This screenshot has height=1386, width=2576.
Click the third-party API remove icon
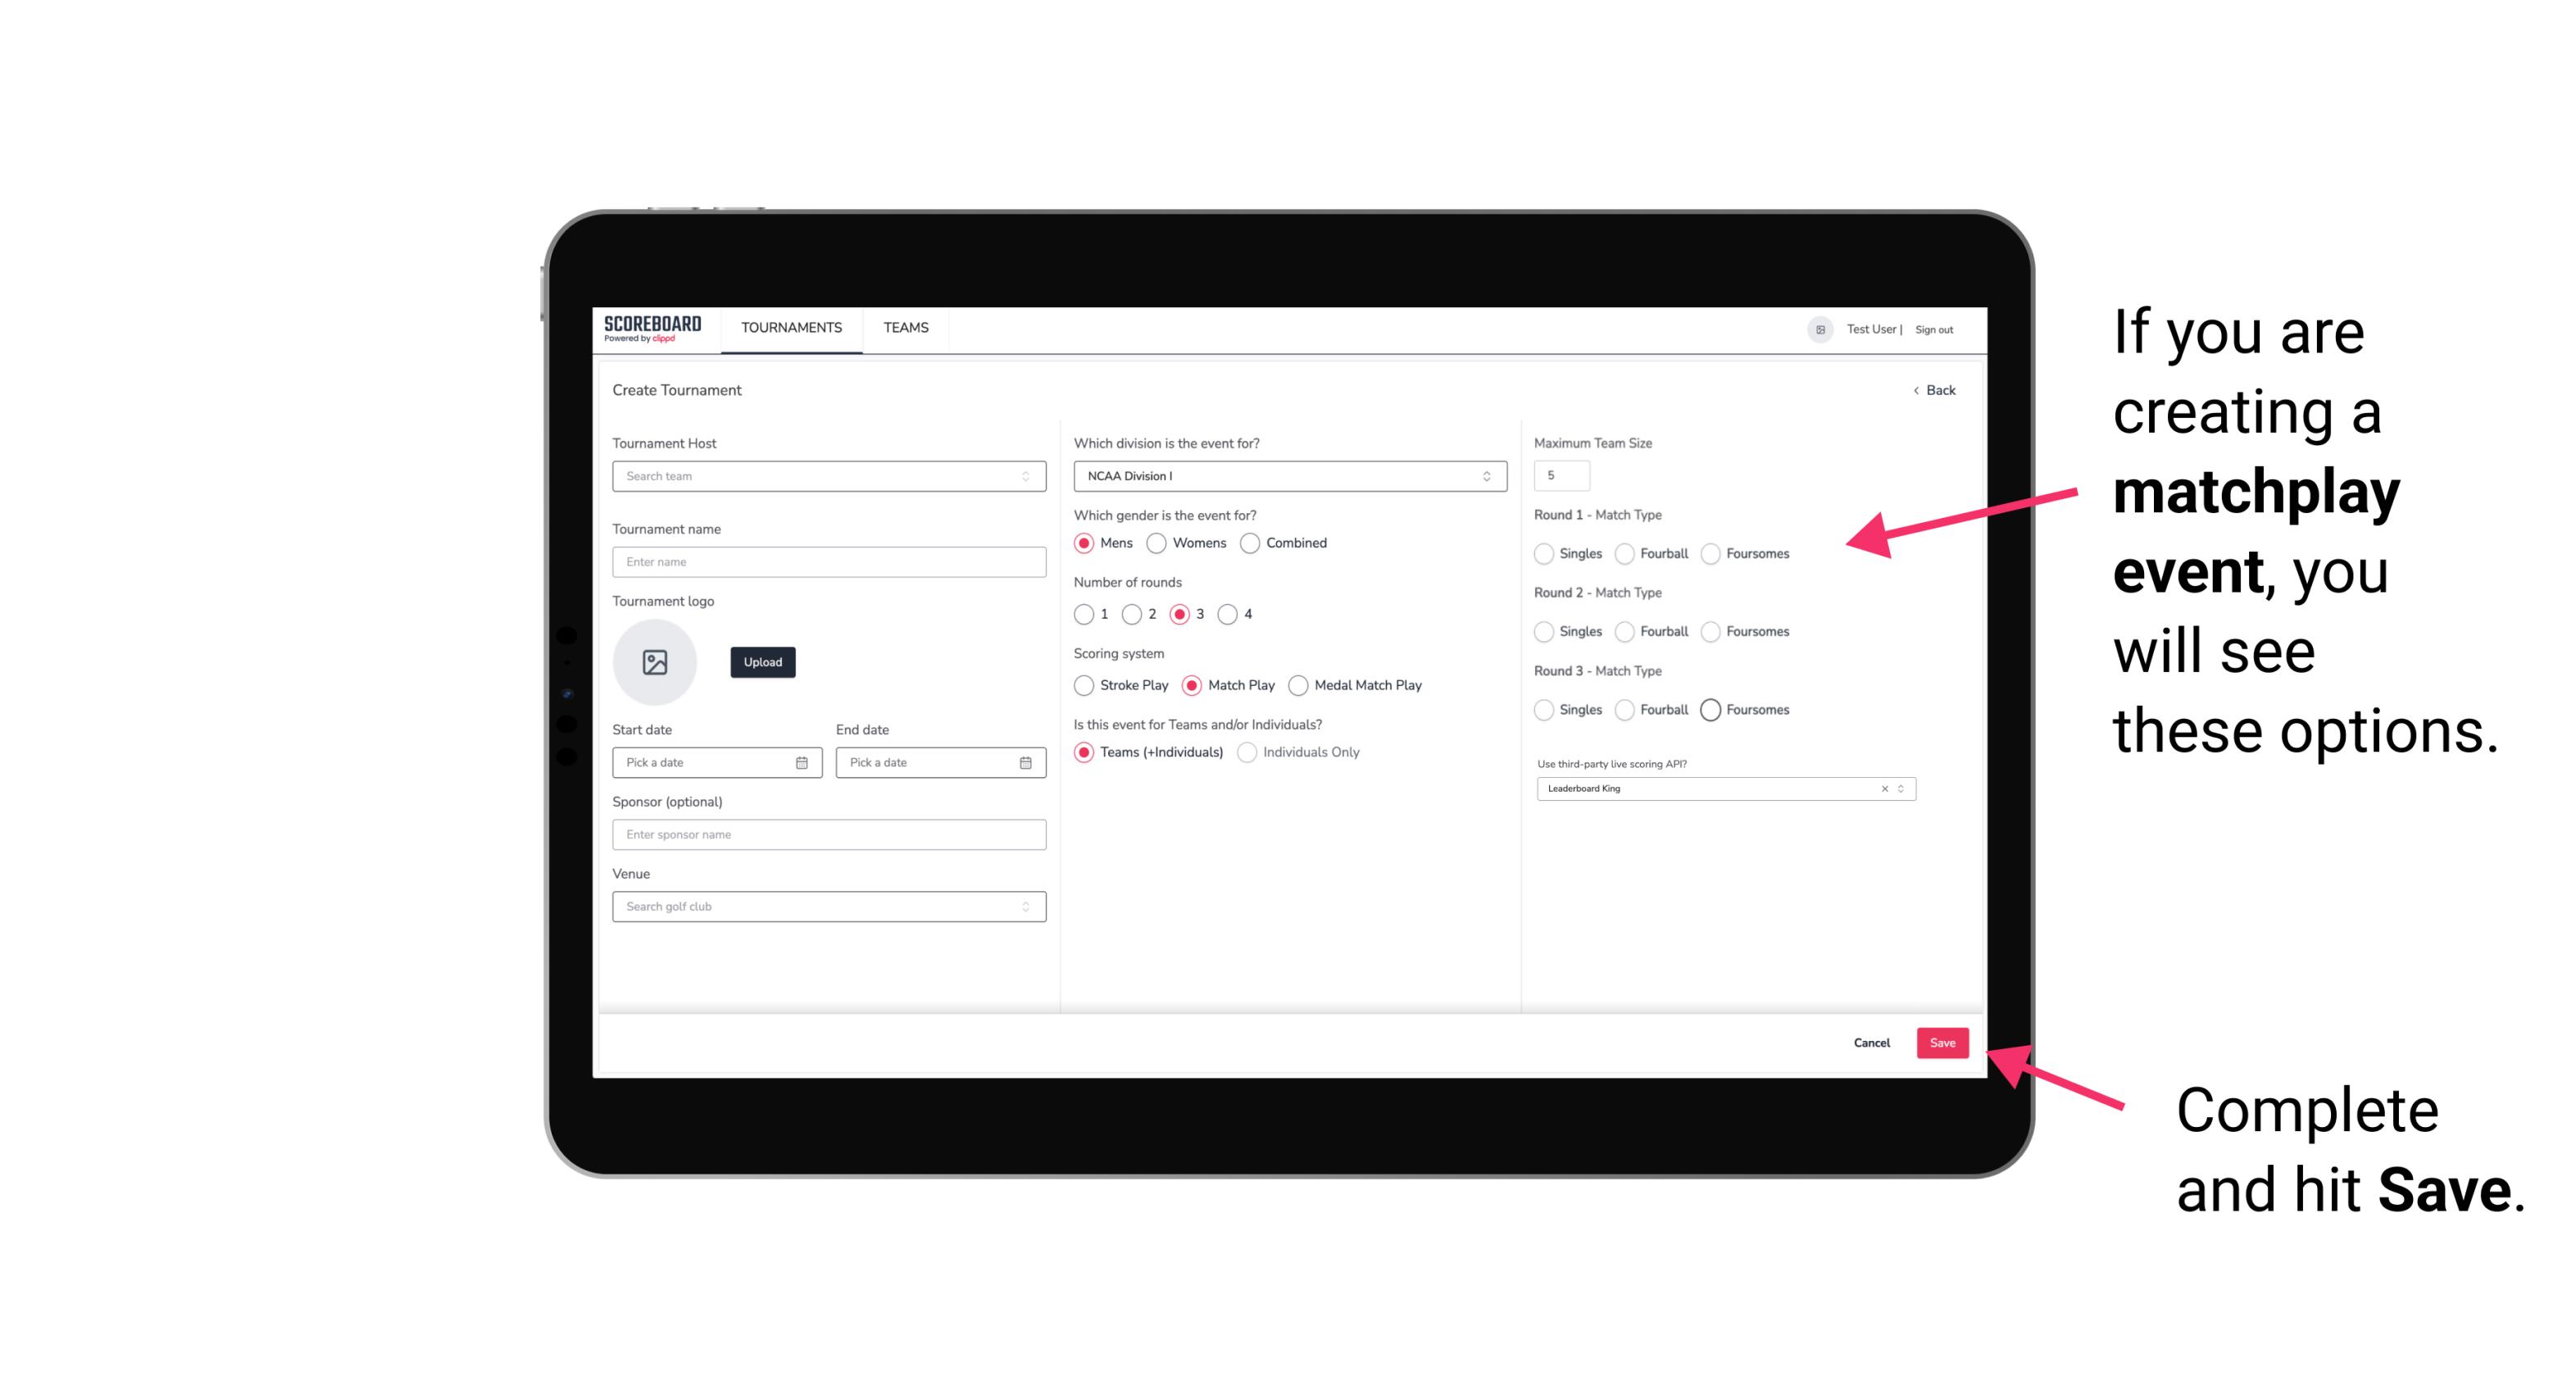(1887, 788)
